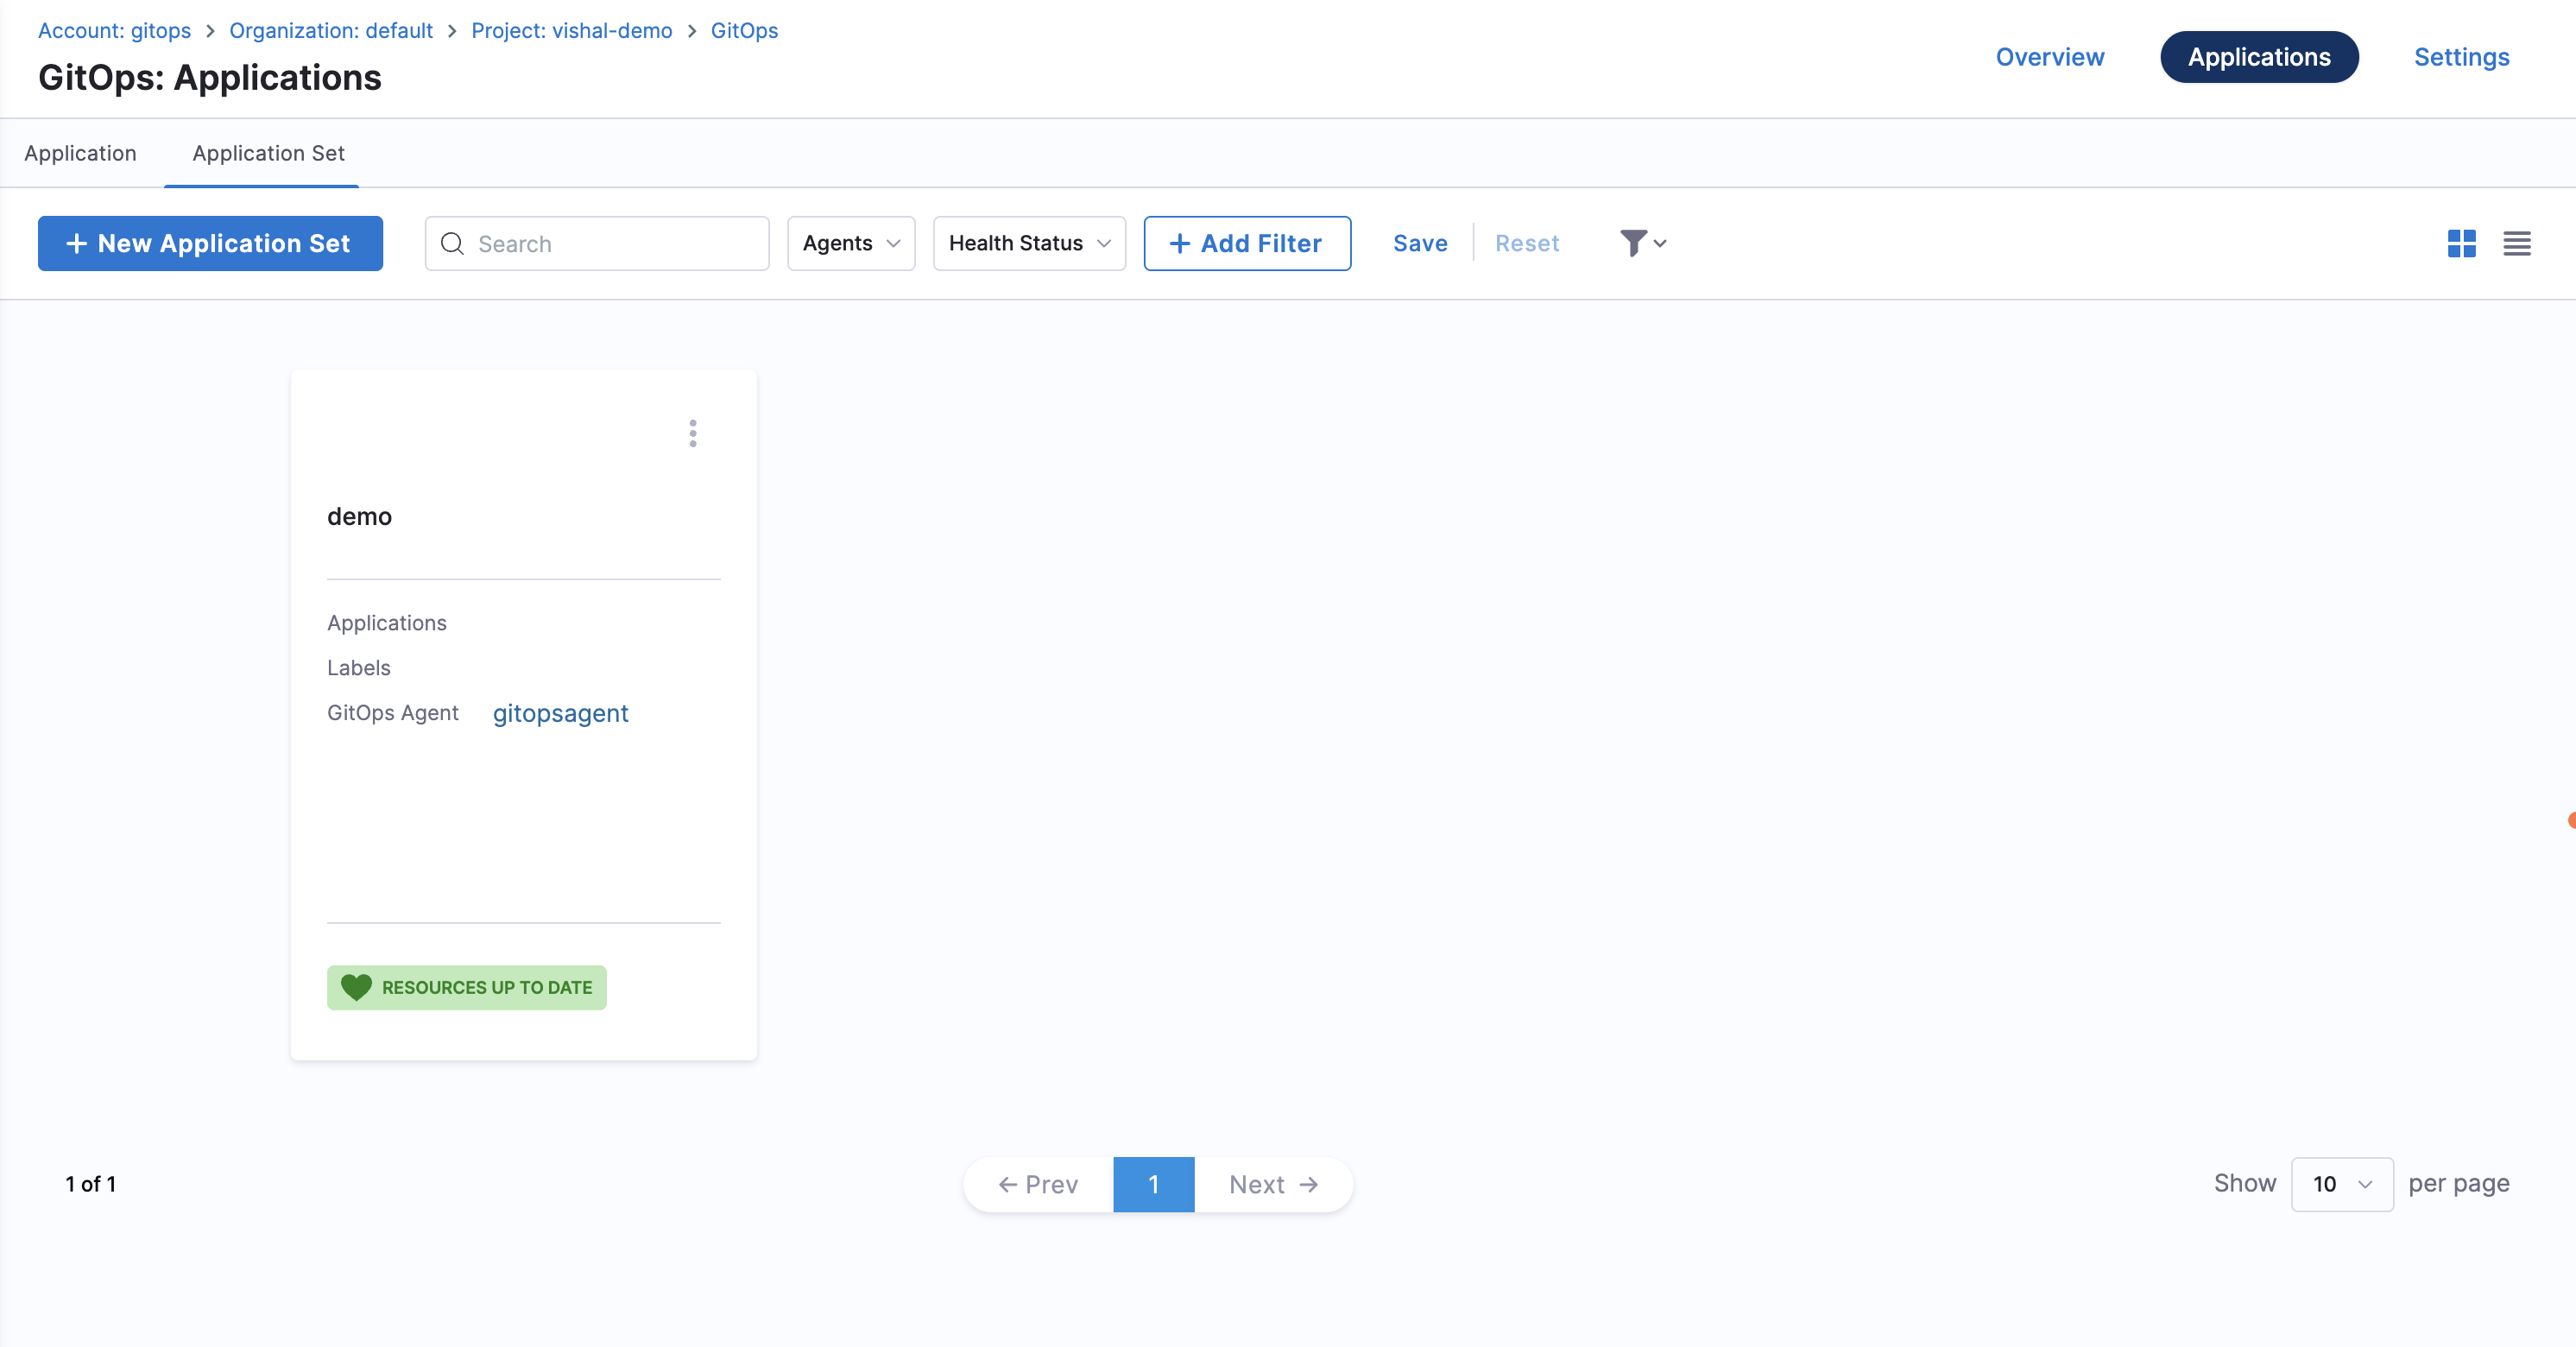The width and height of the screenshot is (2576, 1347).
Task: Open the saved filters funnel menu
Action: 1642,243
